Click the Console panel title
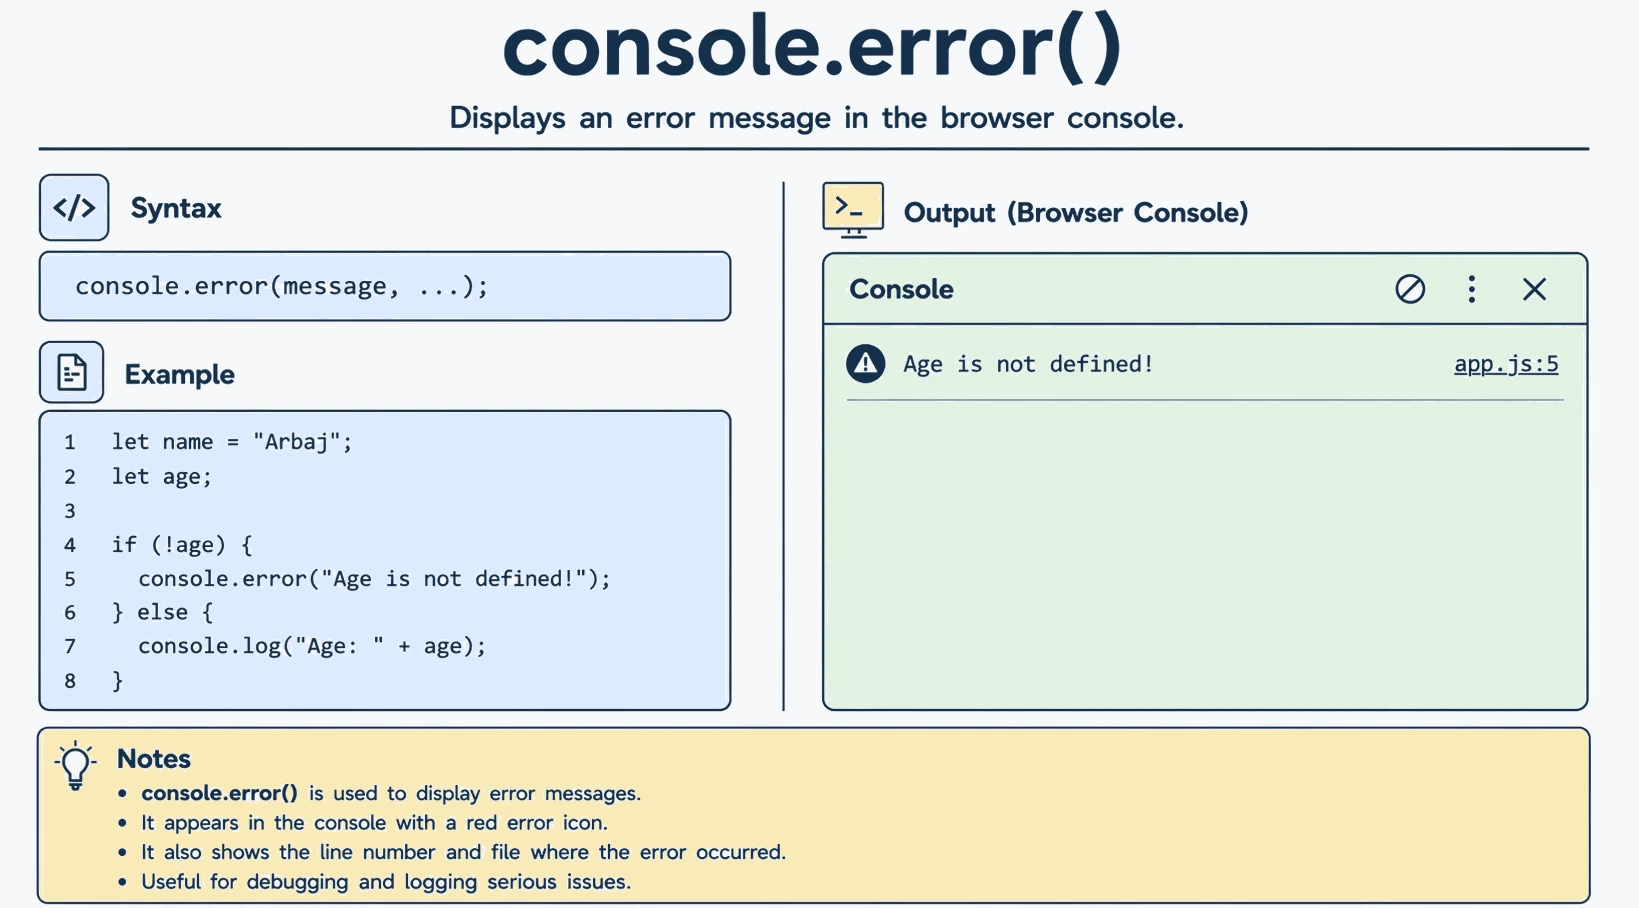 pyautogui.click(x=901, y=289)
